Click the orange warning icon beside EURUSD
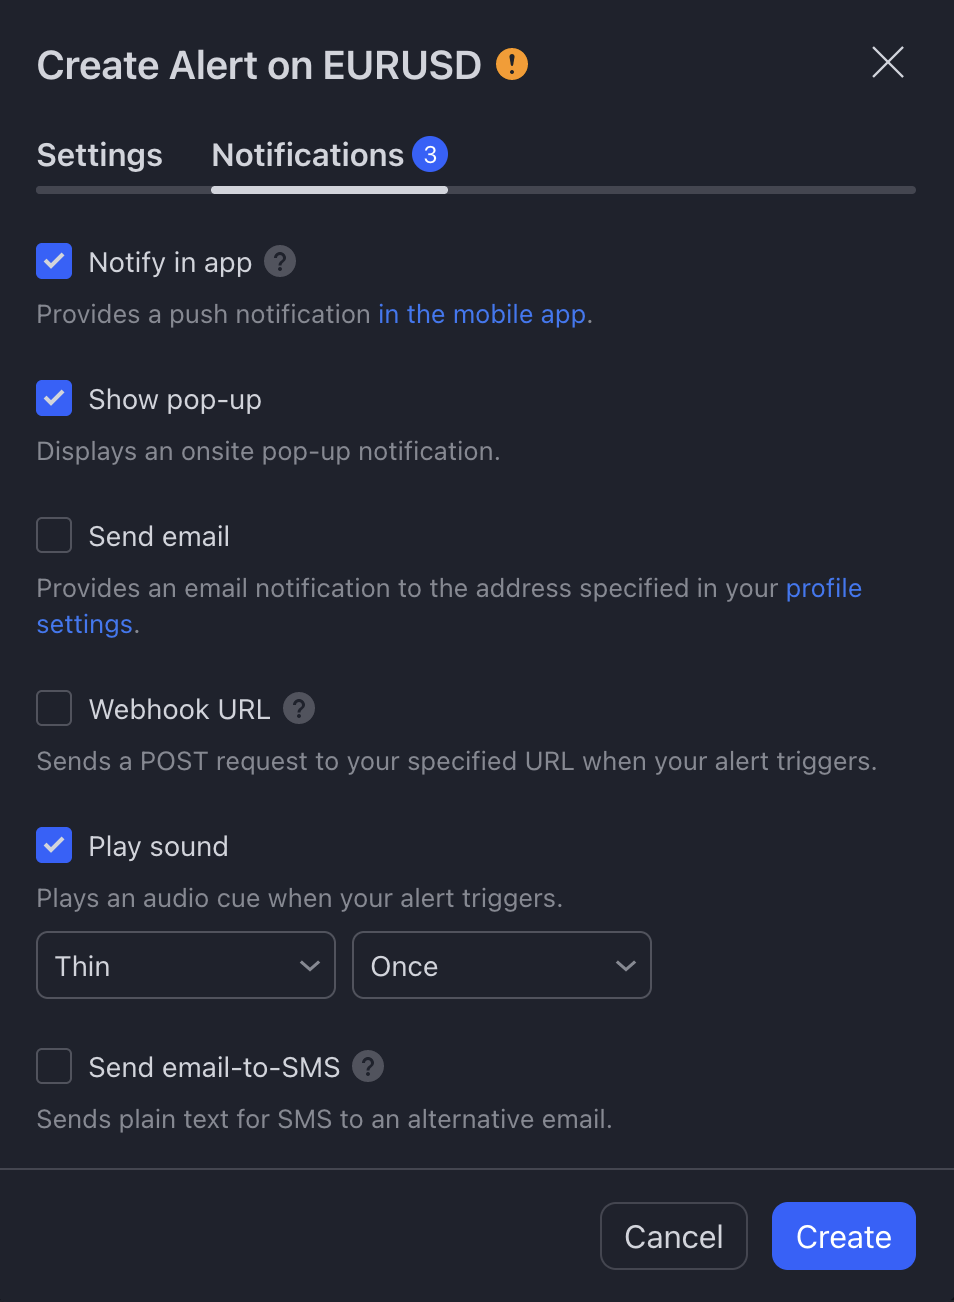Screen dimensions: 954x1302 point(512,64)
